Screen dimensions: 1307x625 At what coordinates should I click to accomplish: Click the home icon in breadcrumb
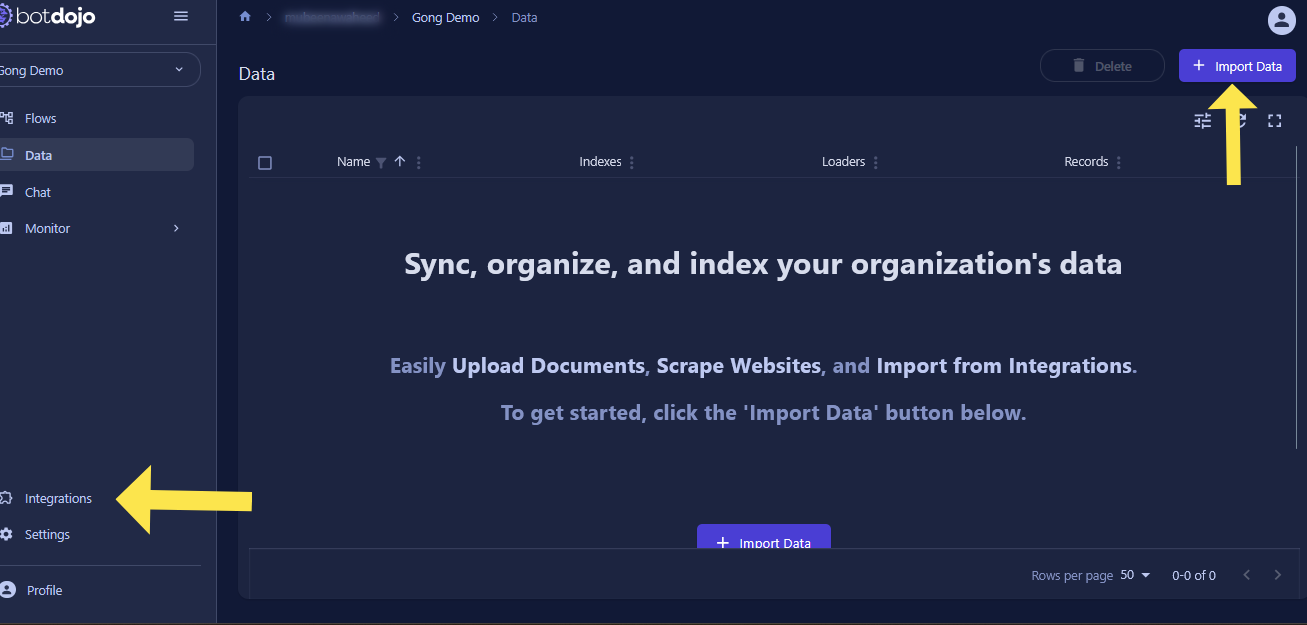[x=245, y=17]
